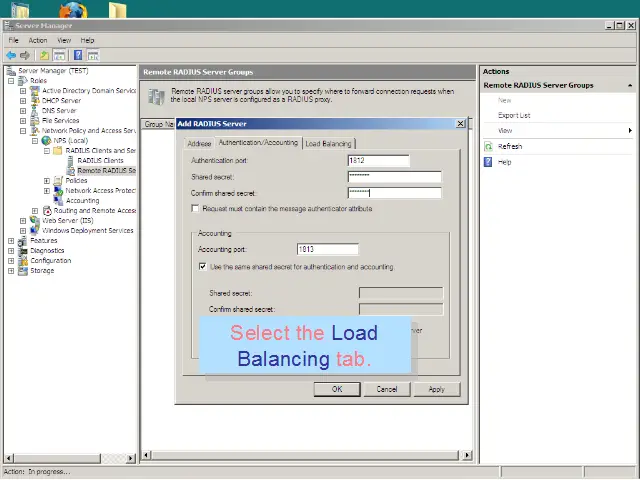Click the Windows Deployment Services icon
This screenshot has height=480, width=640.
pos(35,231)
